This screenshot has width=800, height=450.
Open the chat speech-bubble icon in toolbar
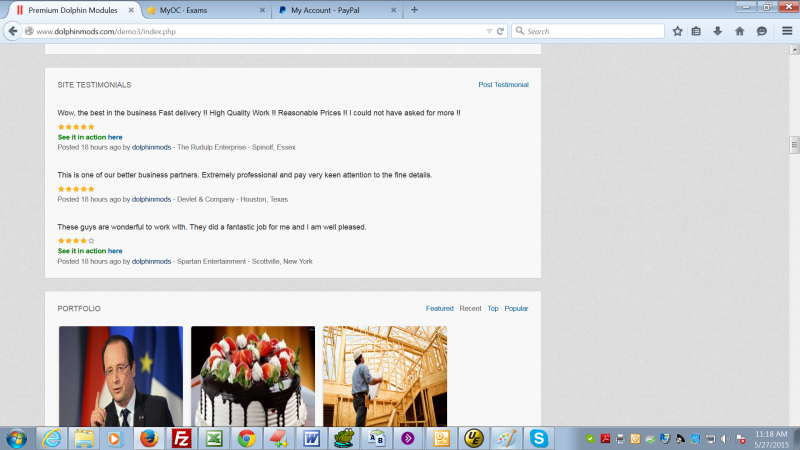(x=762, y=31)
